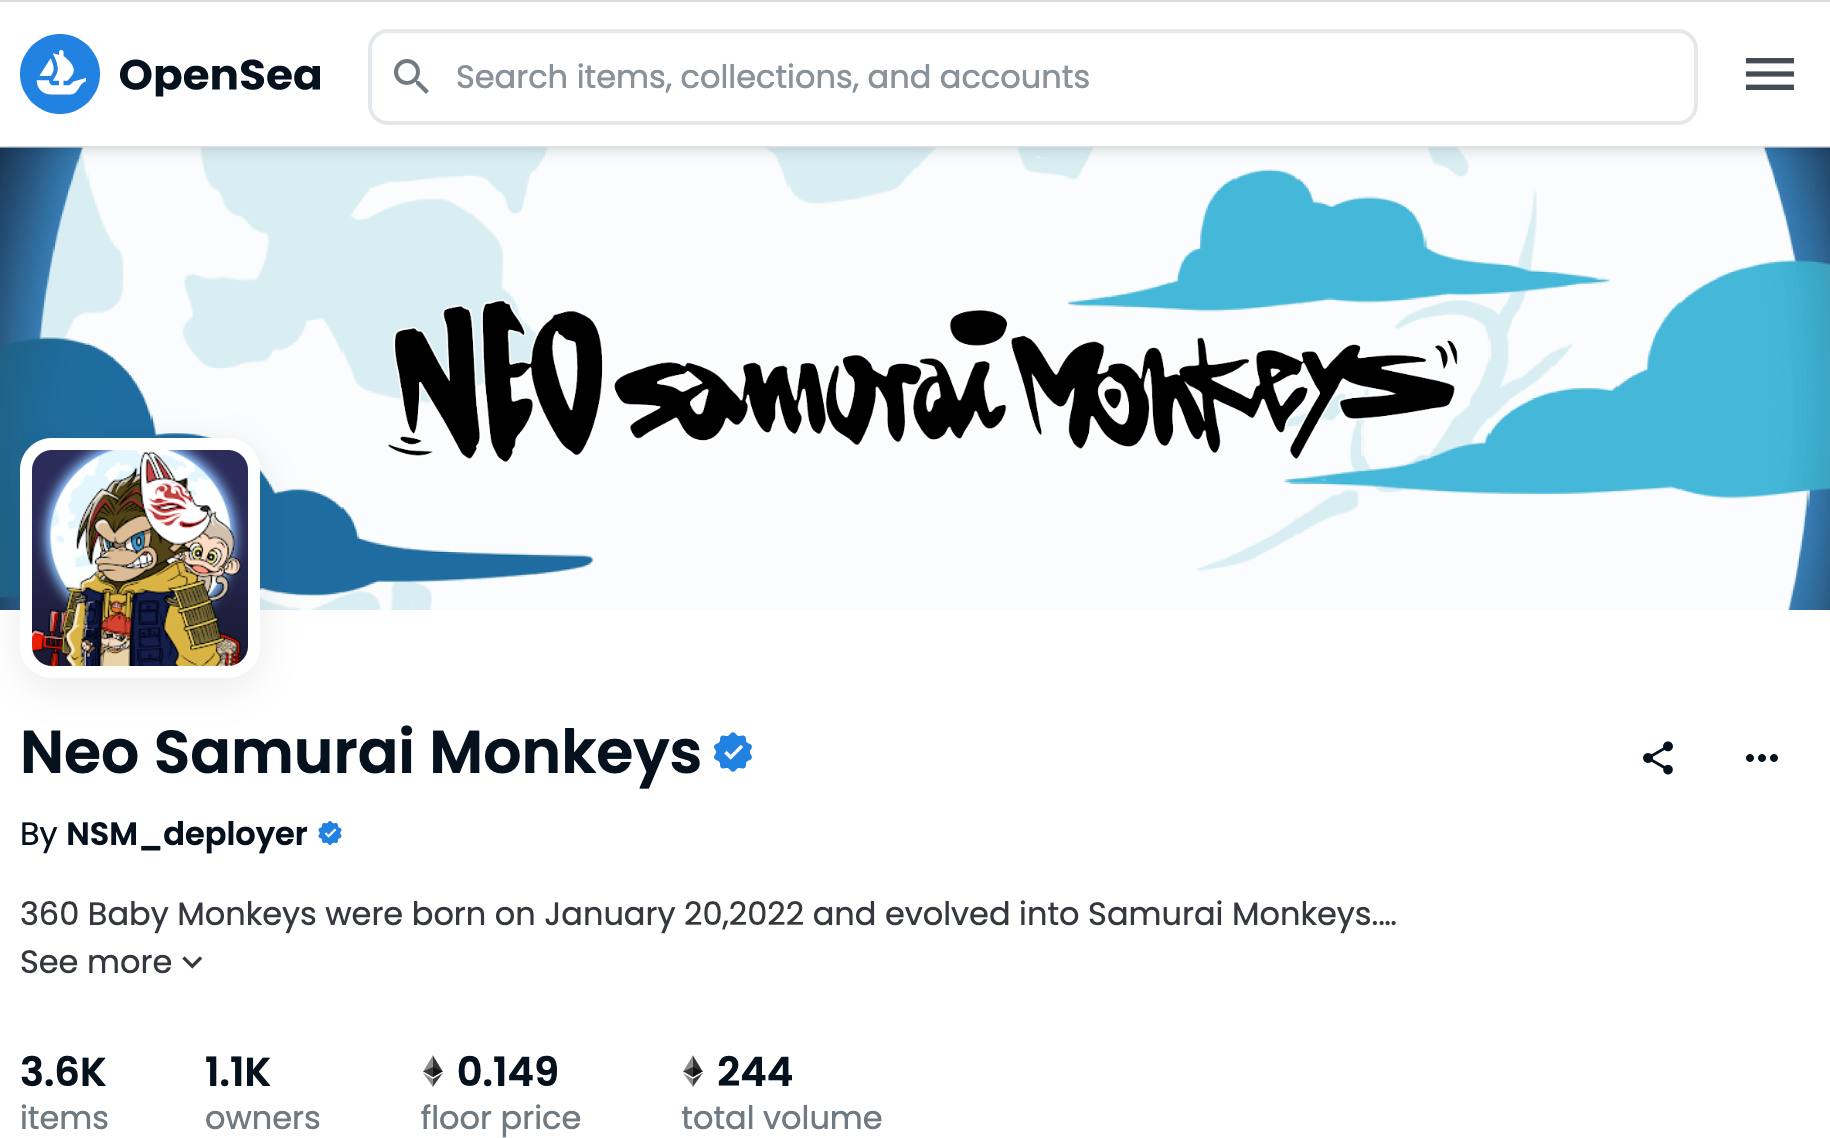Click the Ethereum icon beside total volume

click(x=693, y=1072)
